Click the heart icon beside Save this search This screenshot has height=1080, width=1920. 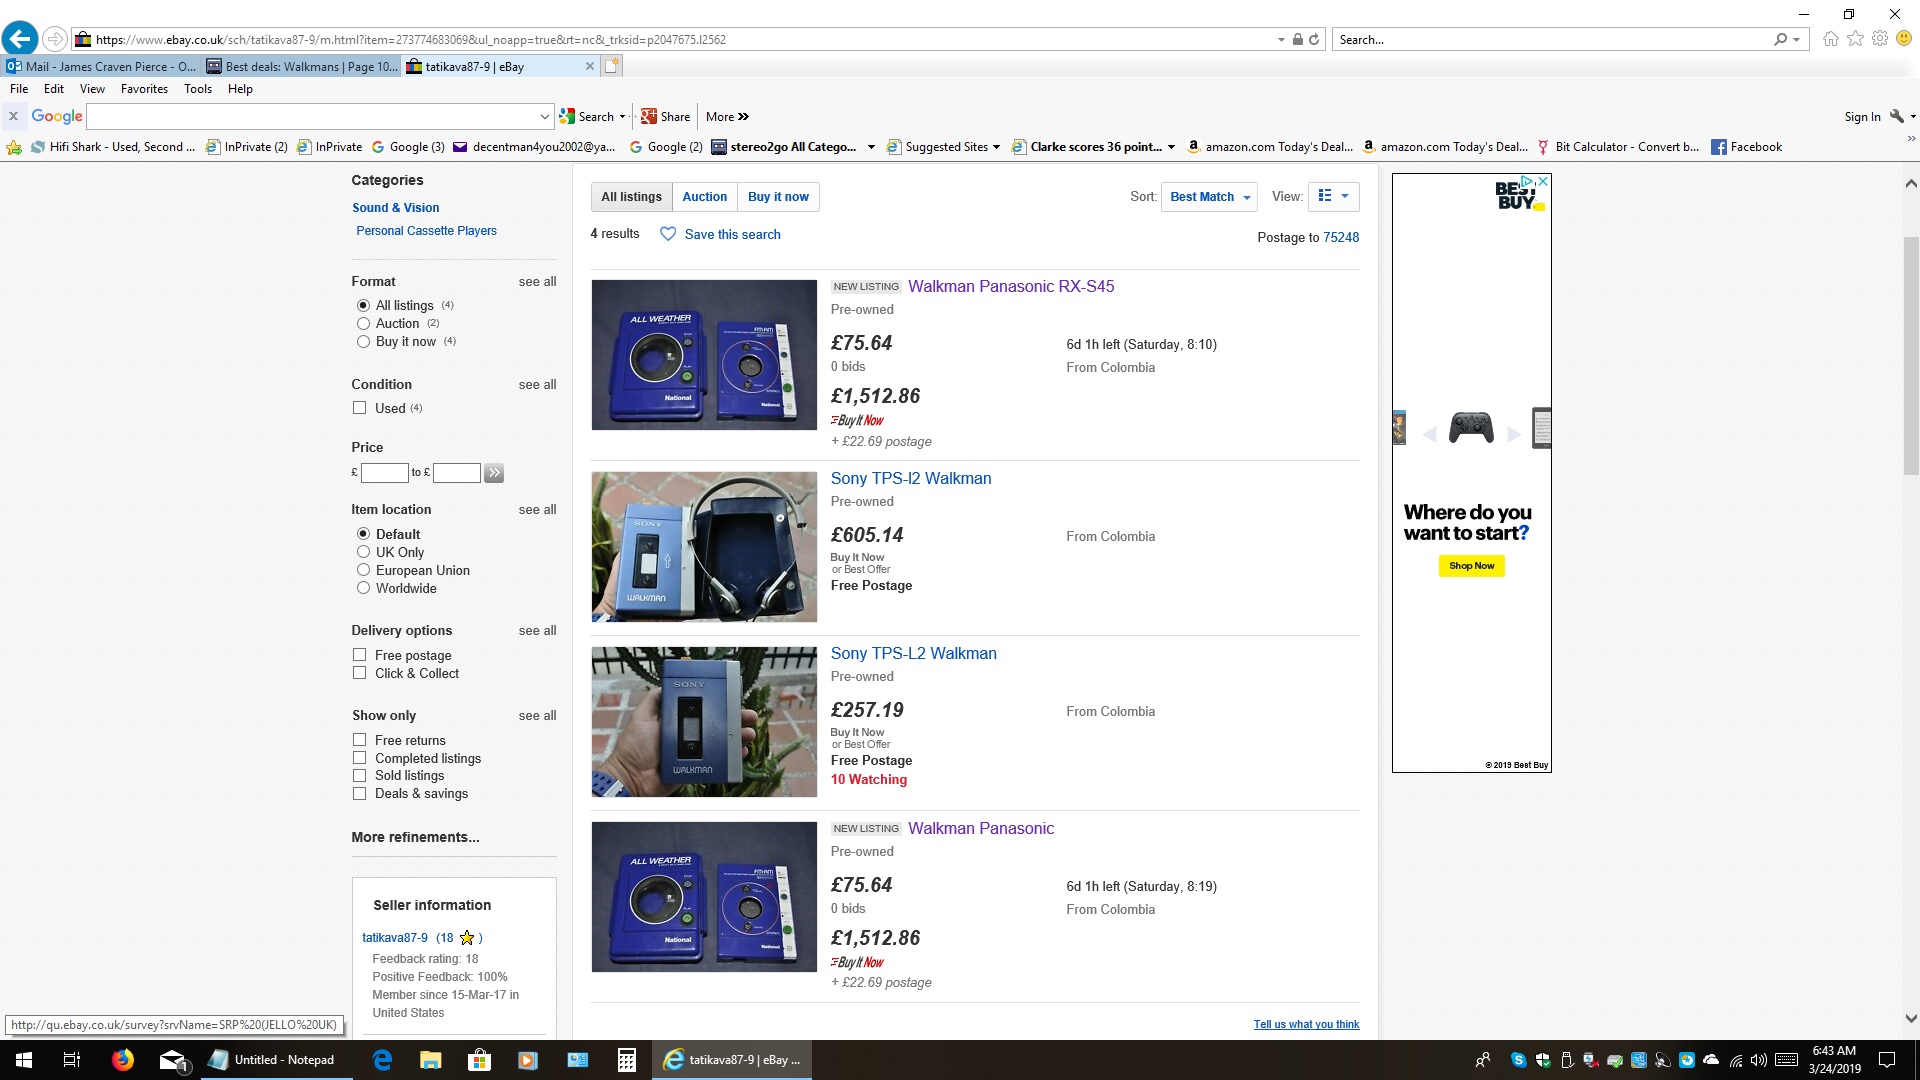coord(668,234)
